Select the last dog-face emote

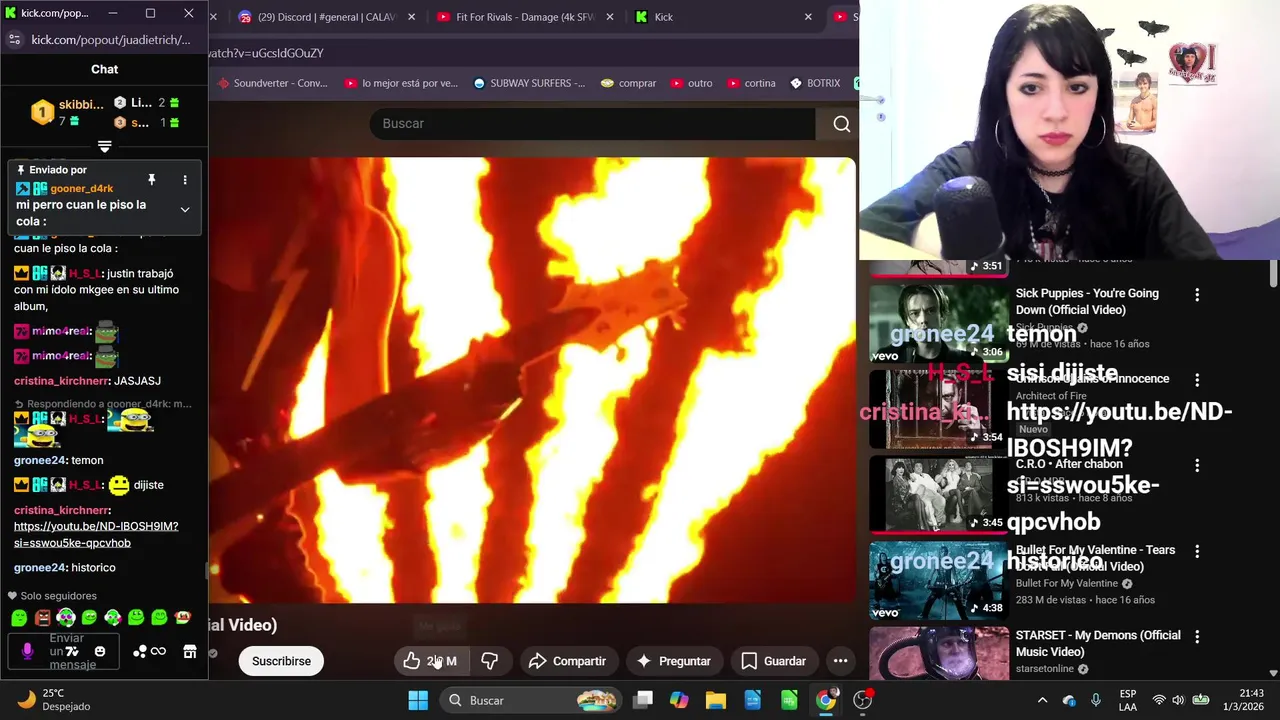[182, 618]
